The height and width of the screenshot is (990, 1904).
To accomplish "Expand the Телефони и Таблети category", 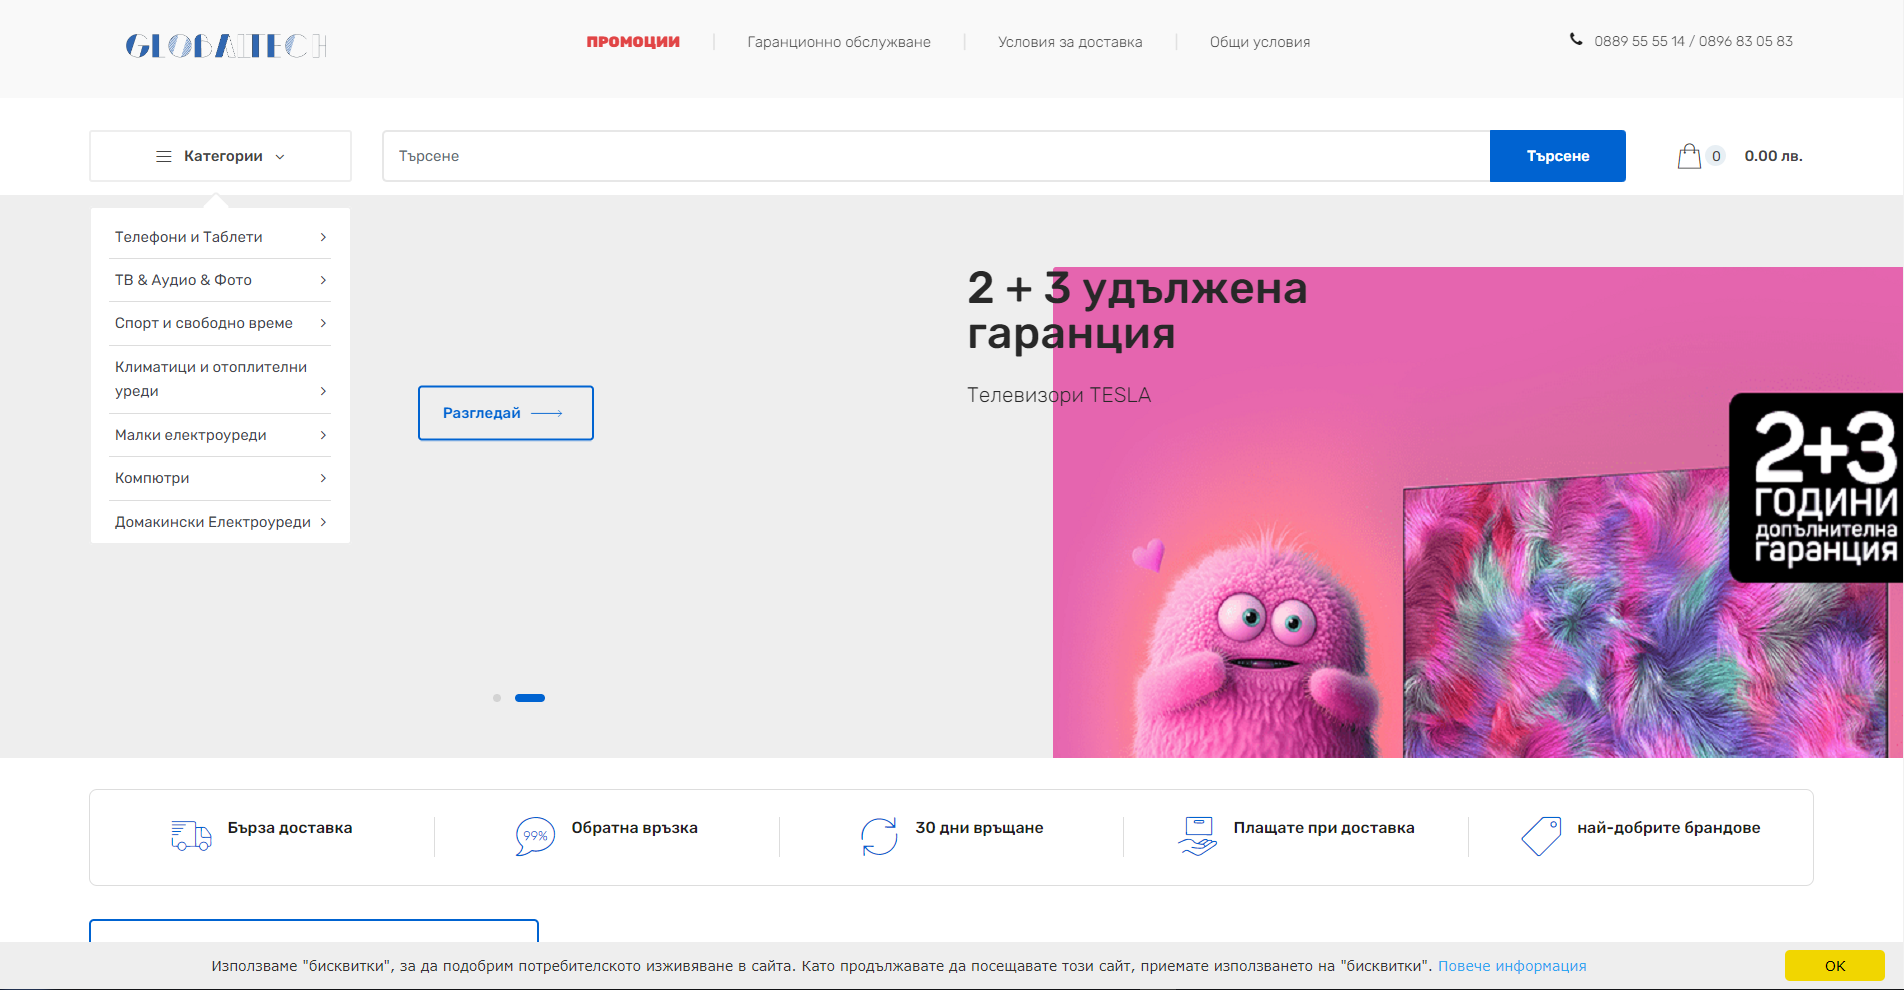I will tap(220, 237).
